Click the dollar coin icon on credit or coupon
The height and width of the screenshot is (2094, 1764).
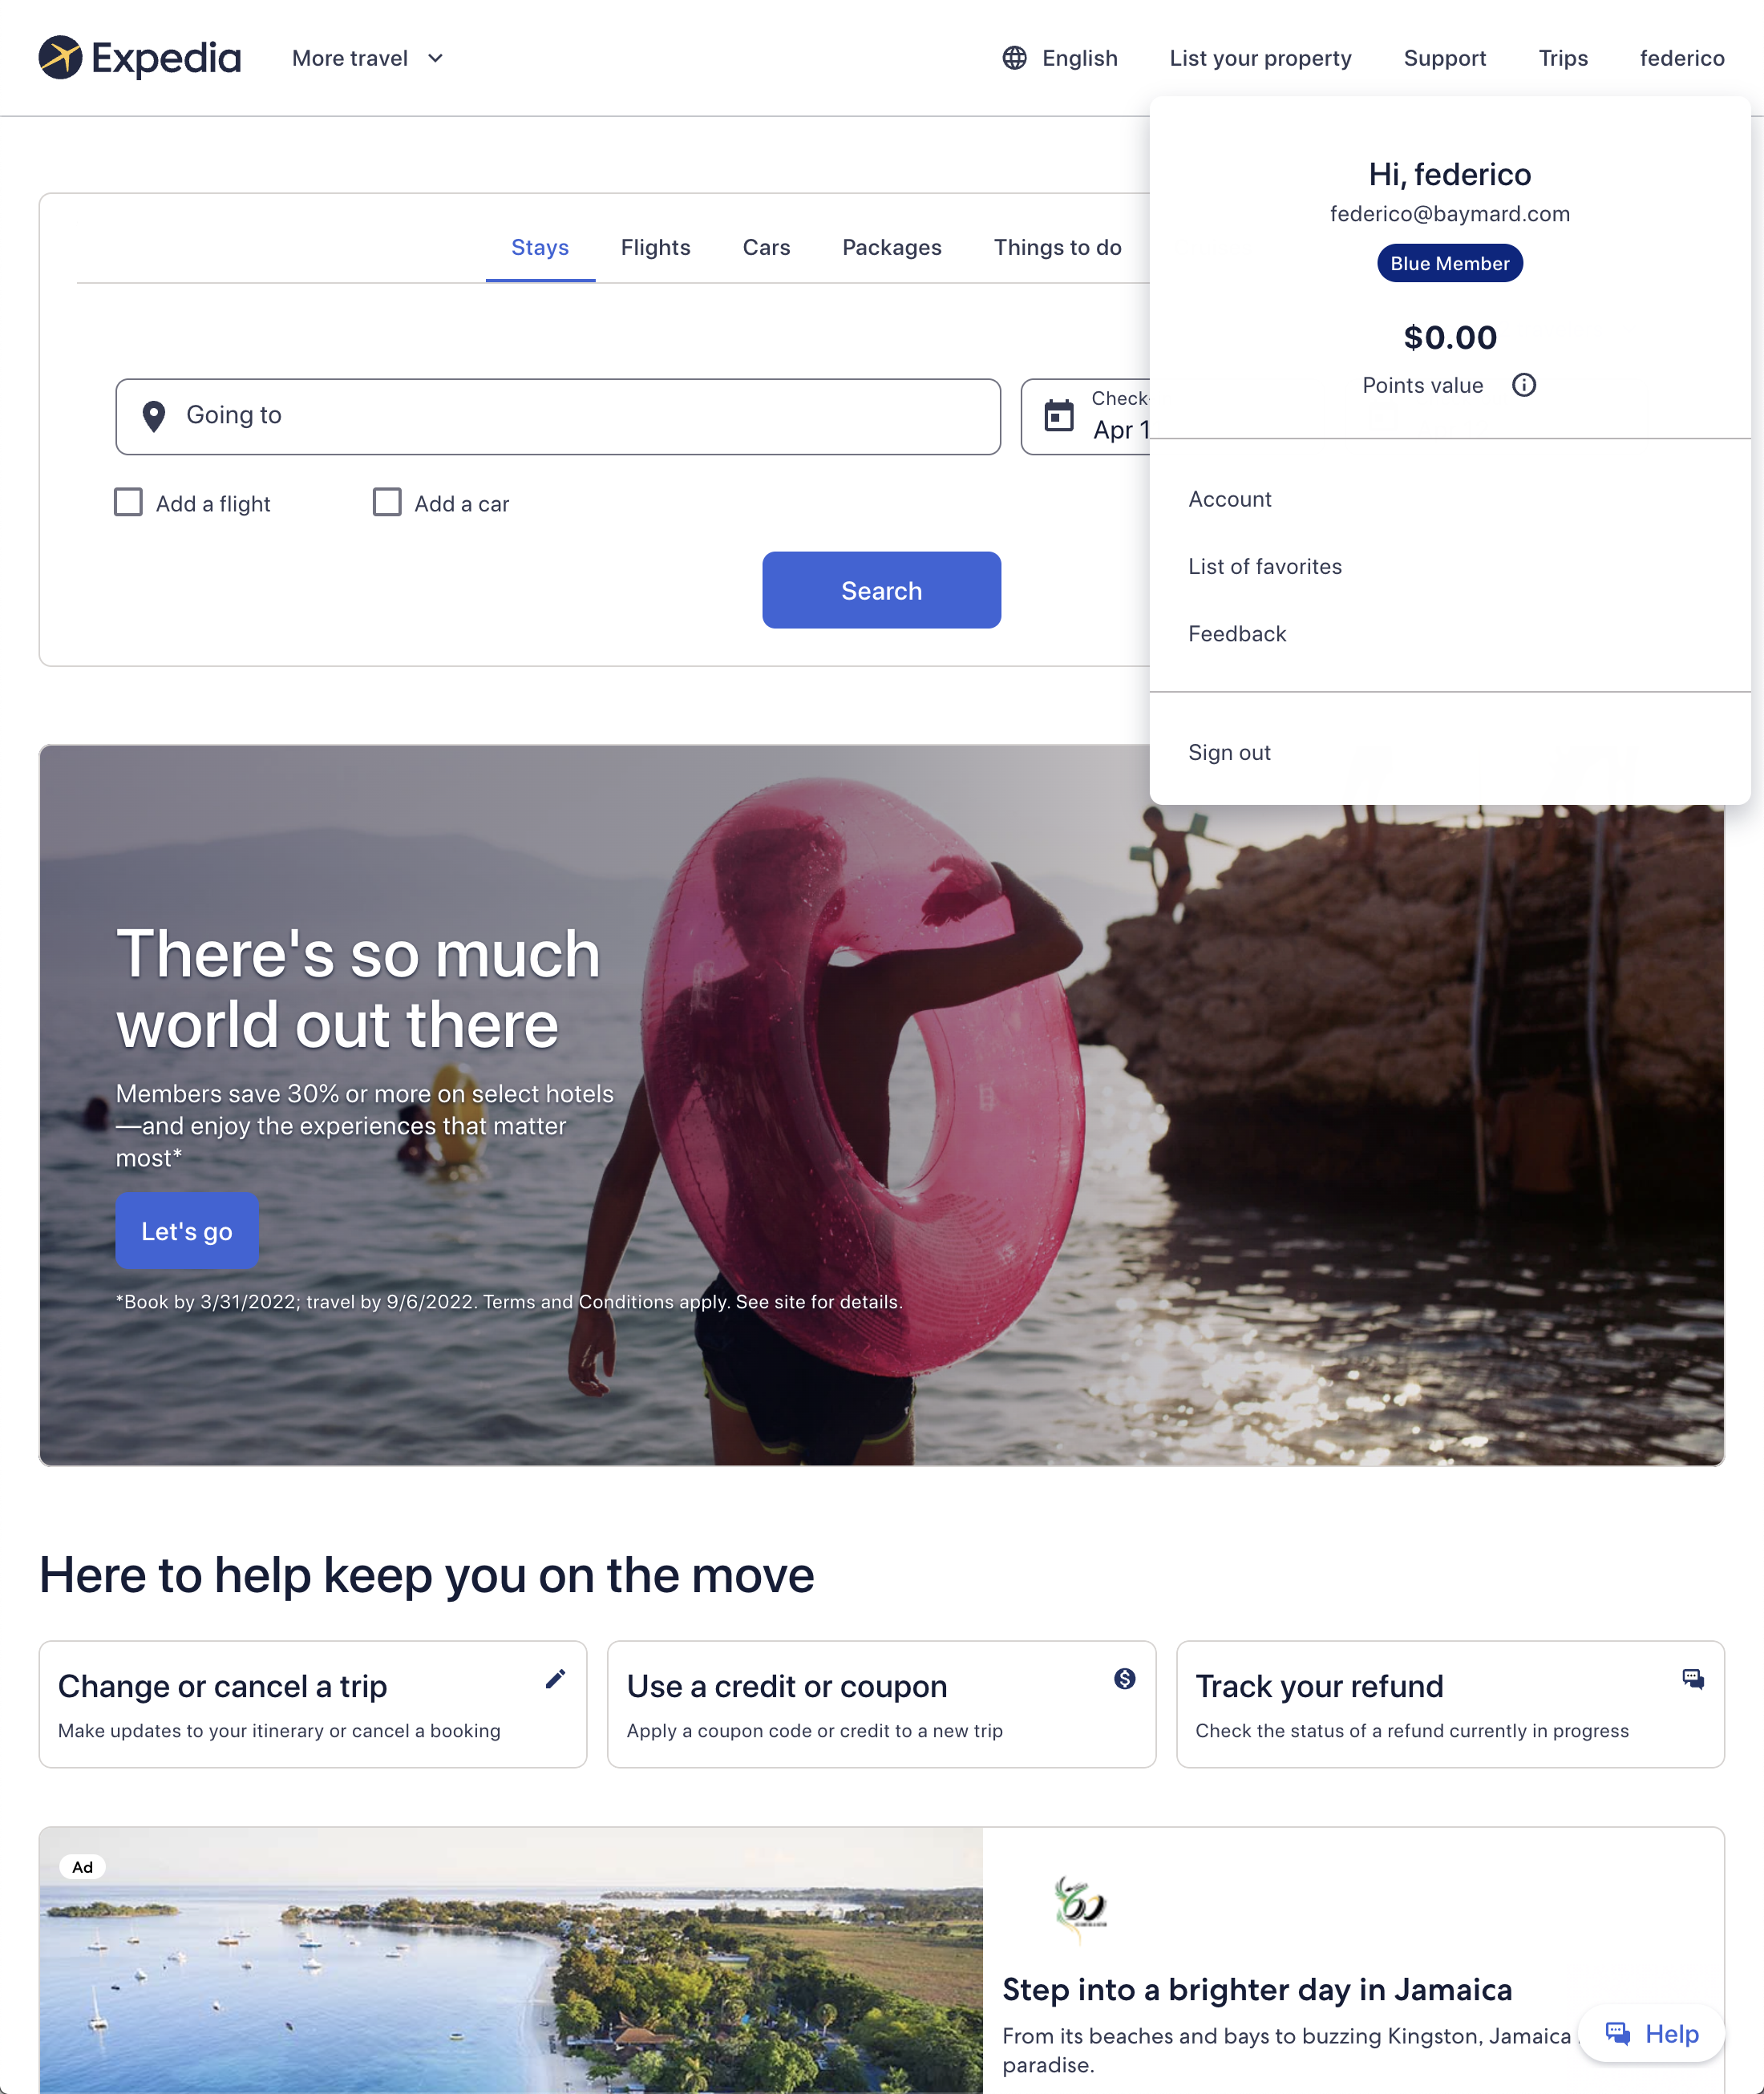click(1124, 1679)
